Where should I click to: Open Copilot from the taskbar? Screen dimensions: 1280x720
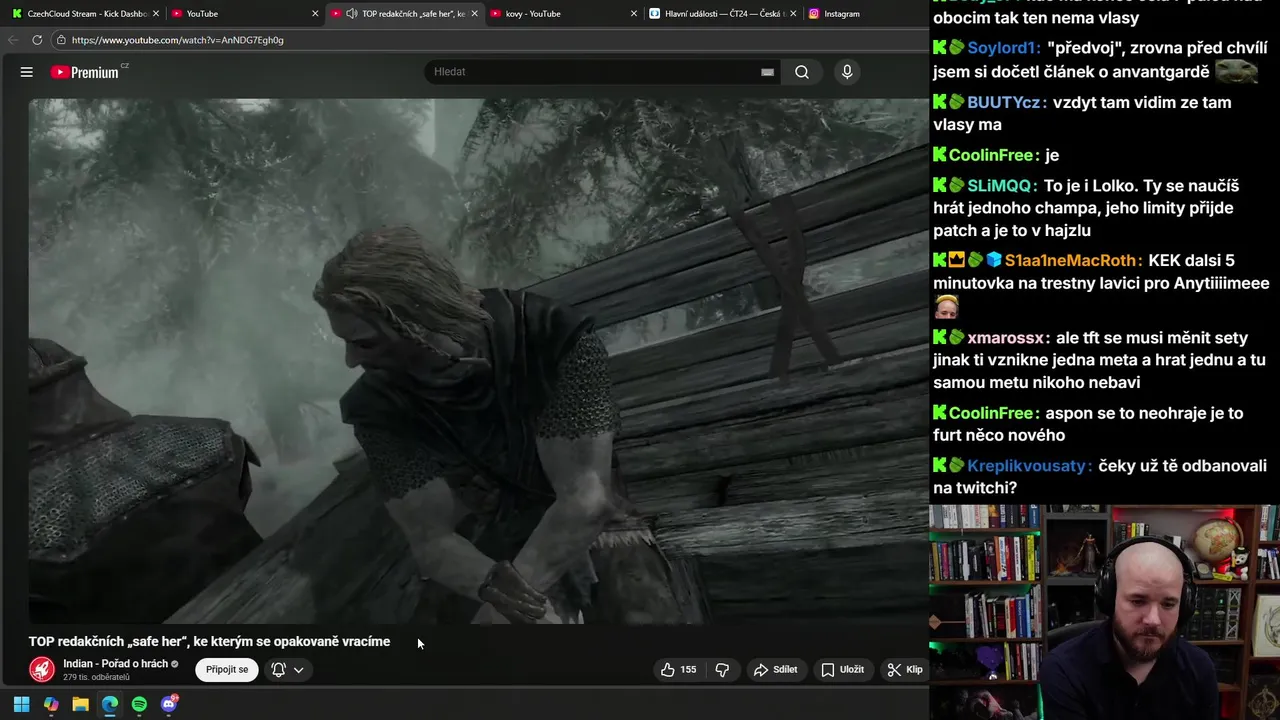point(51,704)
